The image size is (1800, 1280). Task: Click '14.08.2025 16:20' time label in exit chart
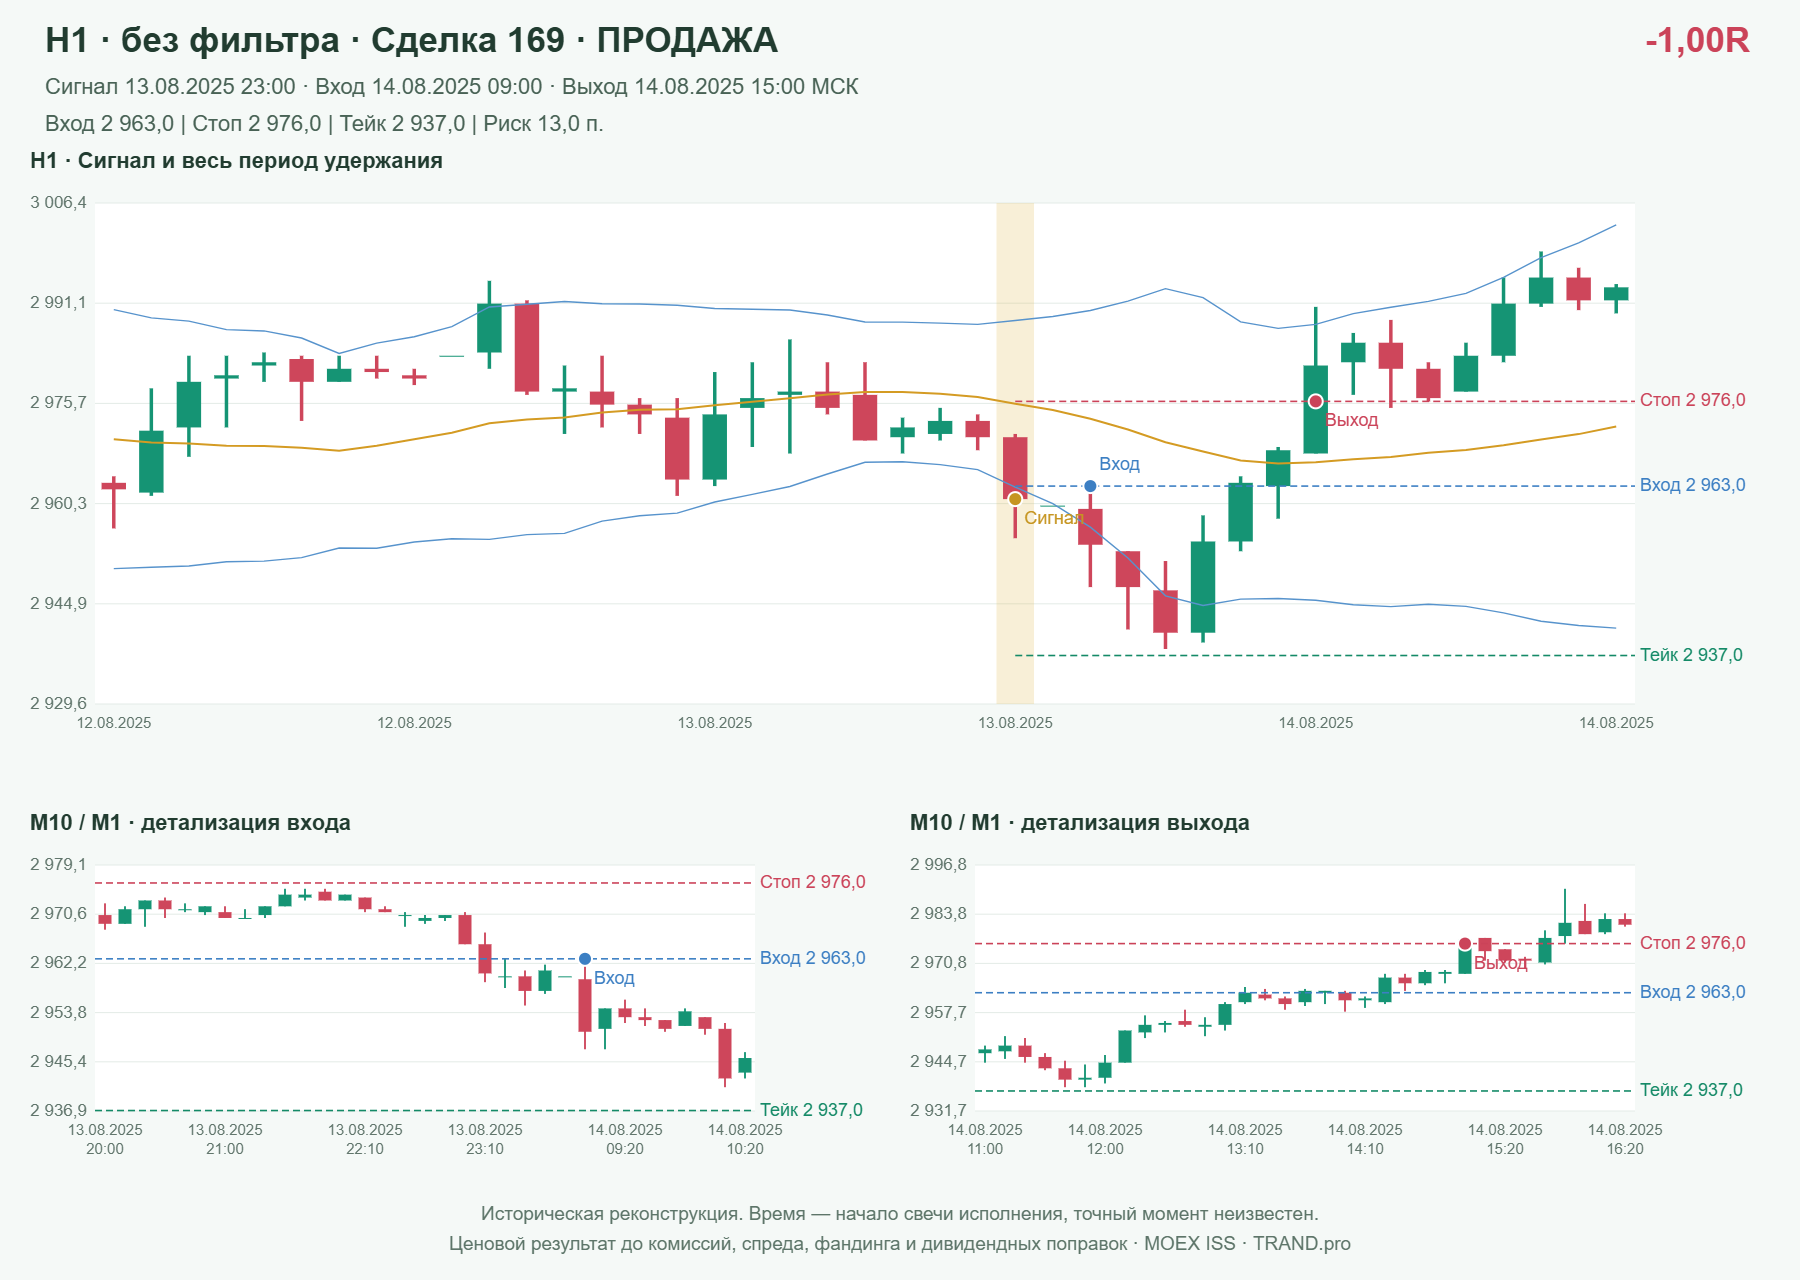pos(1625,1139)
